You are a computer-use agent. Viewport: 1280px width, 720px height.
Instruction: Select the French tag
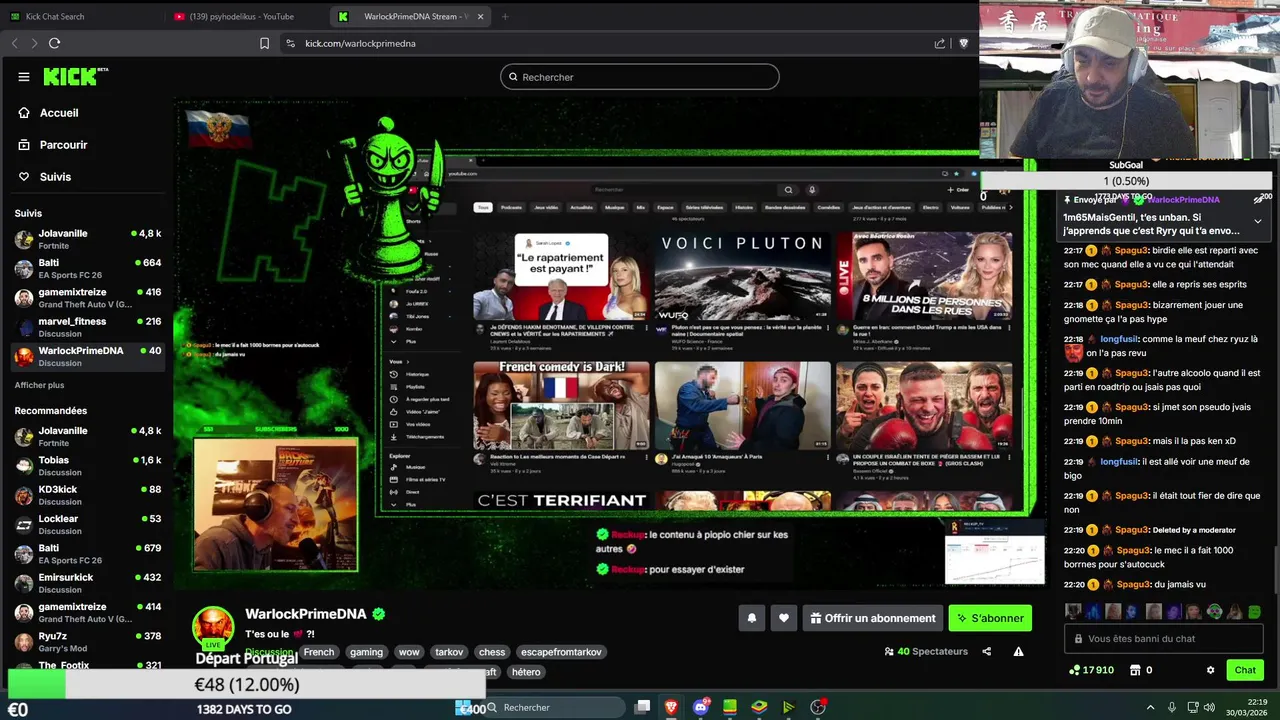319,652
